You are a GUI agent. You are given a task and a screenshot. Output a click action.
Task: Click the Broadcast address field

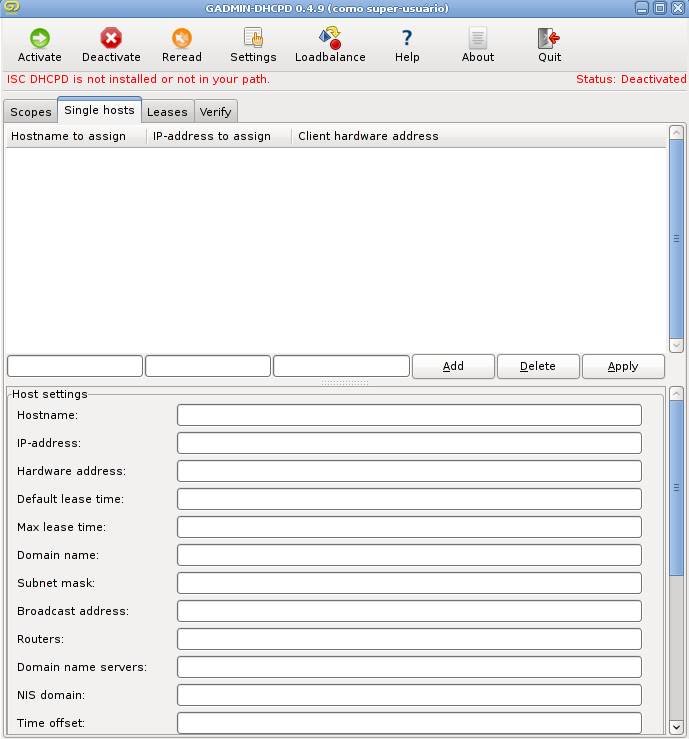(409, 611)
